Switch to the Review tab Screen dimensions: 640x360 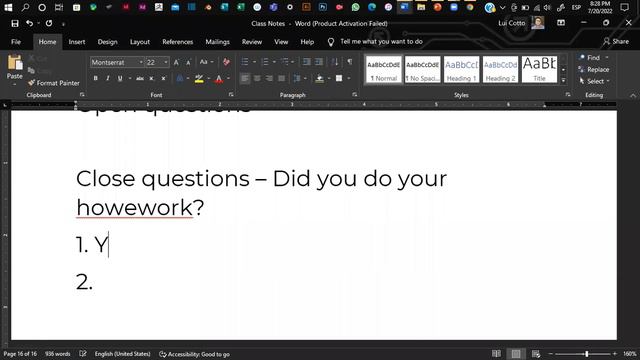tap(252, 42)
